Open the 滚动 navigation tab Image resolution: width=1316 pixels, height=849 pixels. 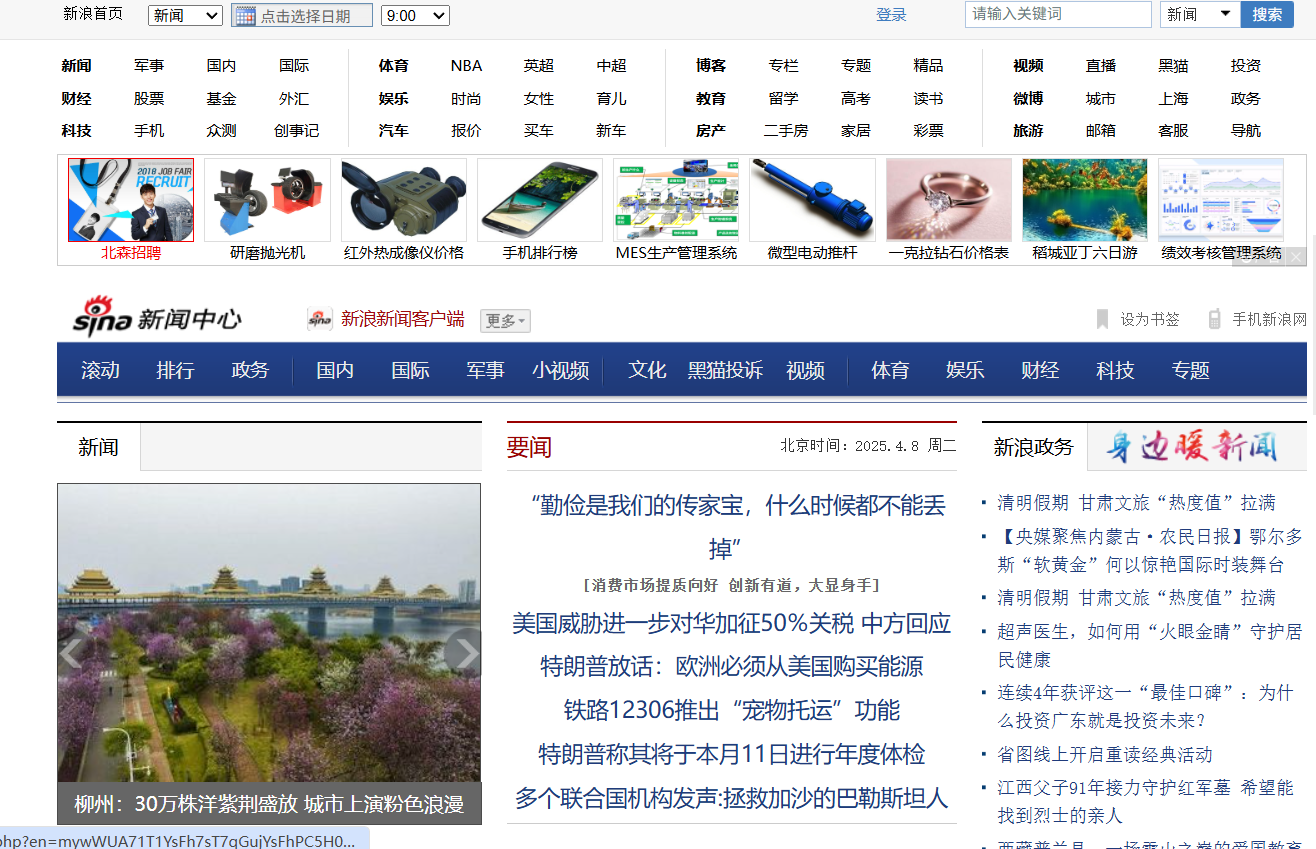click(x=100, y=370)
